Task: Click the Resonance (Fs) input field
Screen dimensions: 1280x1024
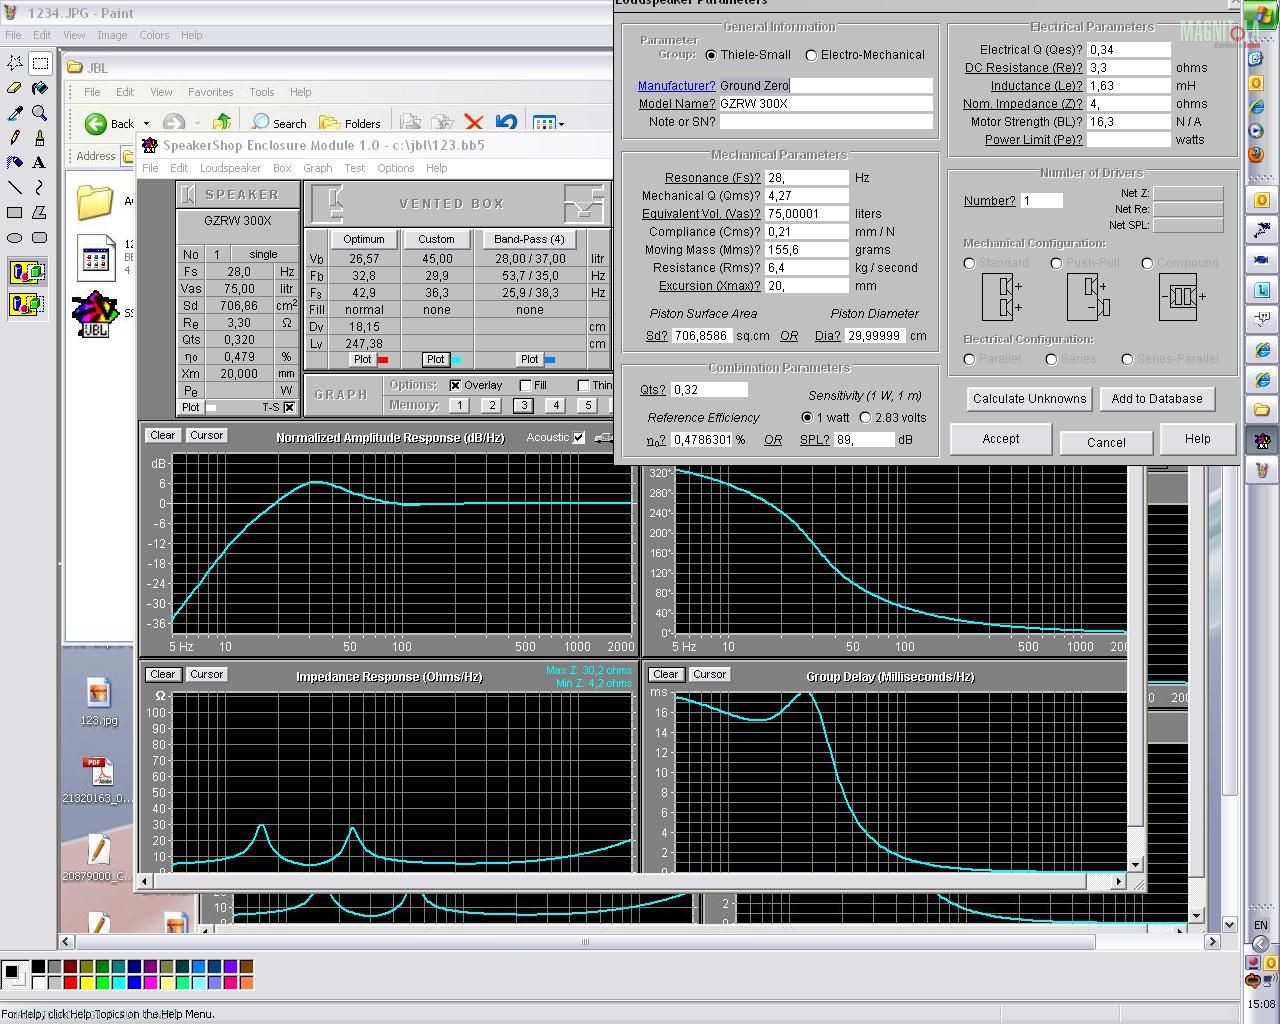Action: pyautogui.click(x=807, y=177)
